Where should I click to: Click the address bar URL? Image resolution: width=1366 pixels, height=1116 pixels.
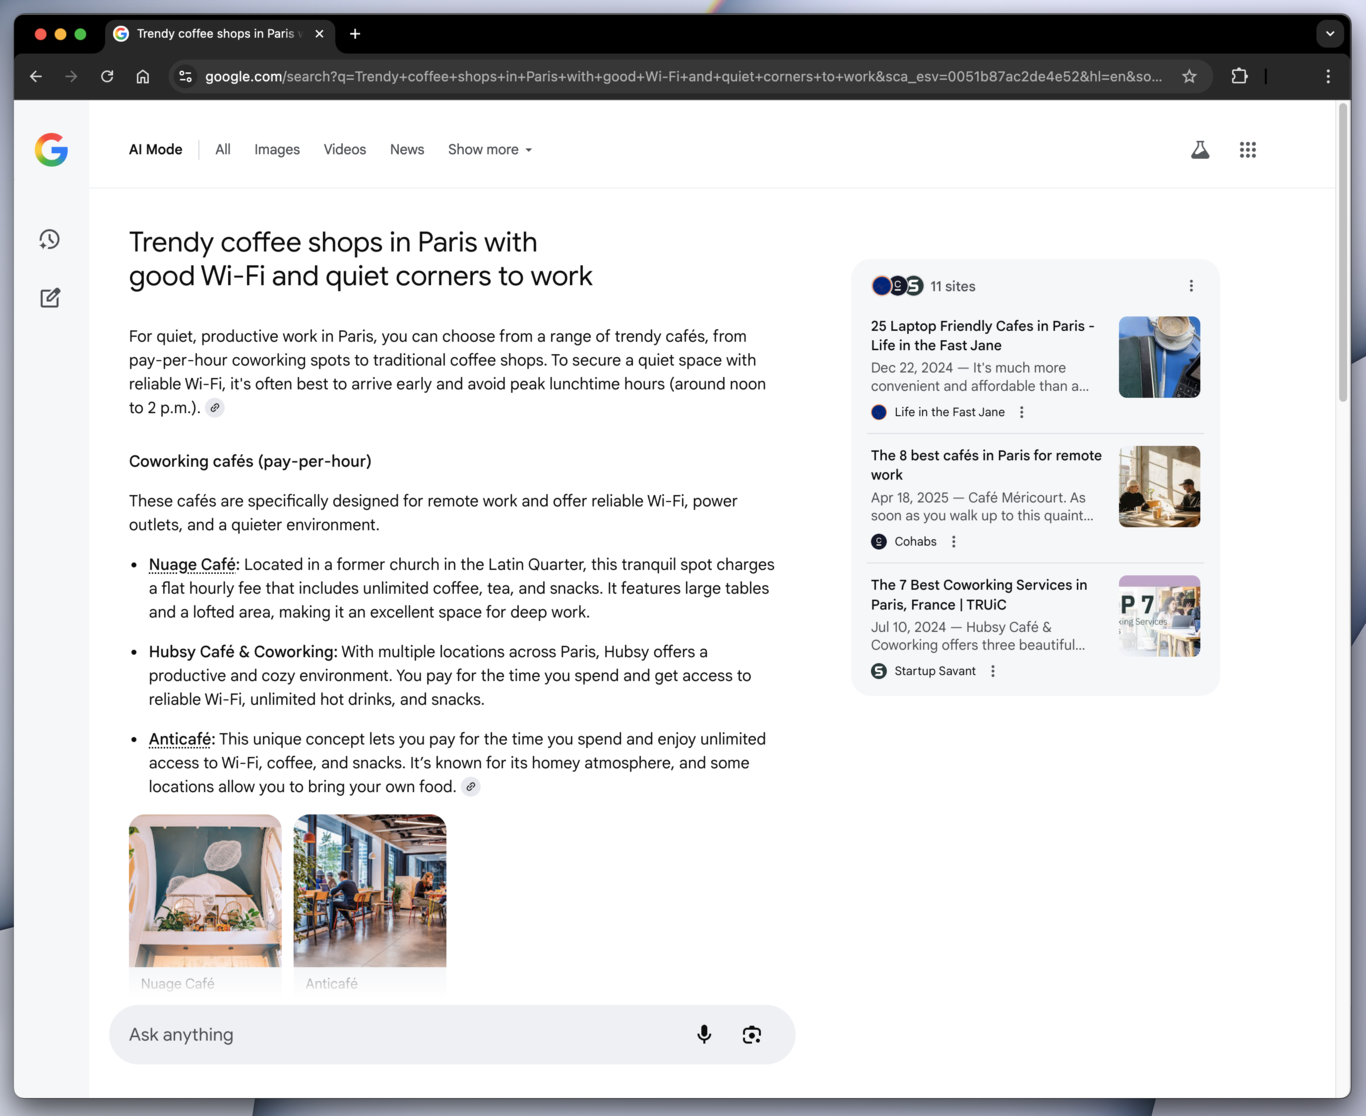tap(683, 76)
